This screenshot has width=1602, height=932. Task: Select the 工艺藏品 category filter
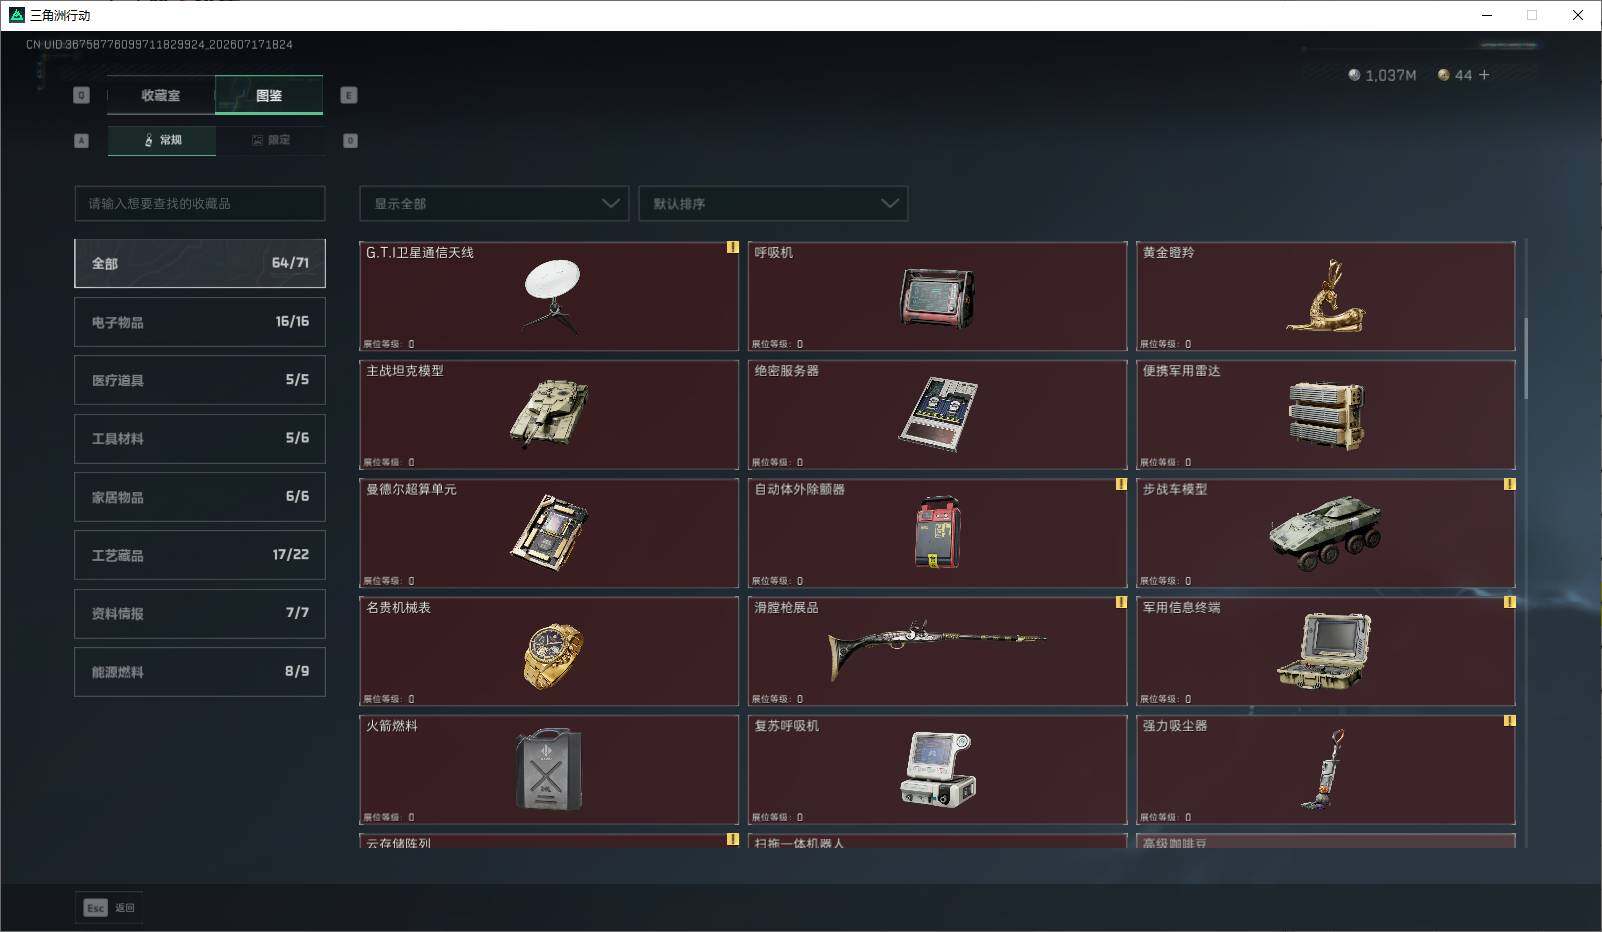tap(200, 555)
